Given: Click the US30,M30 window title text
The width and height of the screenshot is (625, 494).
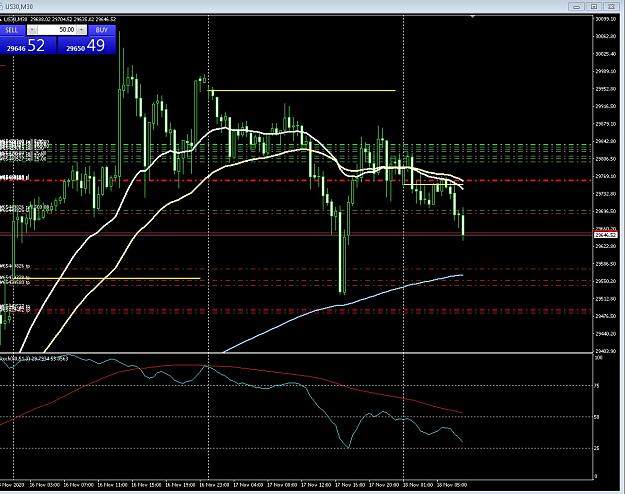Looking at the screenshot, I should [x=17, y=7].
